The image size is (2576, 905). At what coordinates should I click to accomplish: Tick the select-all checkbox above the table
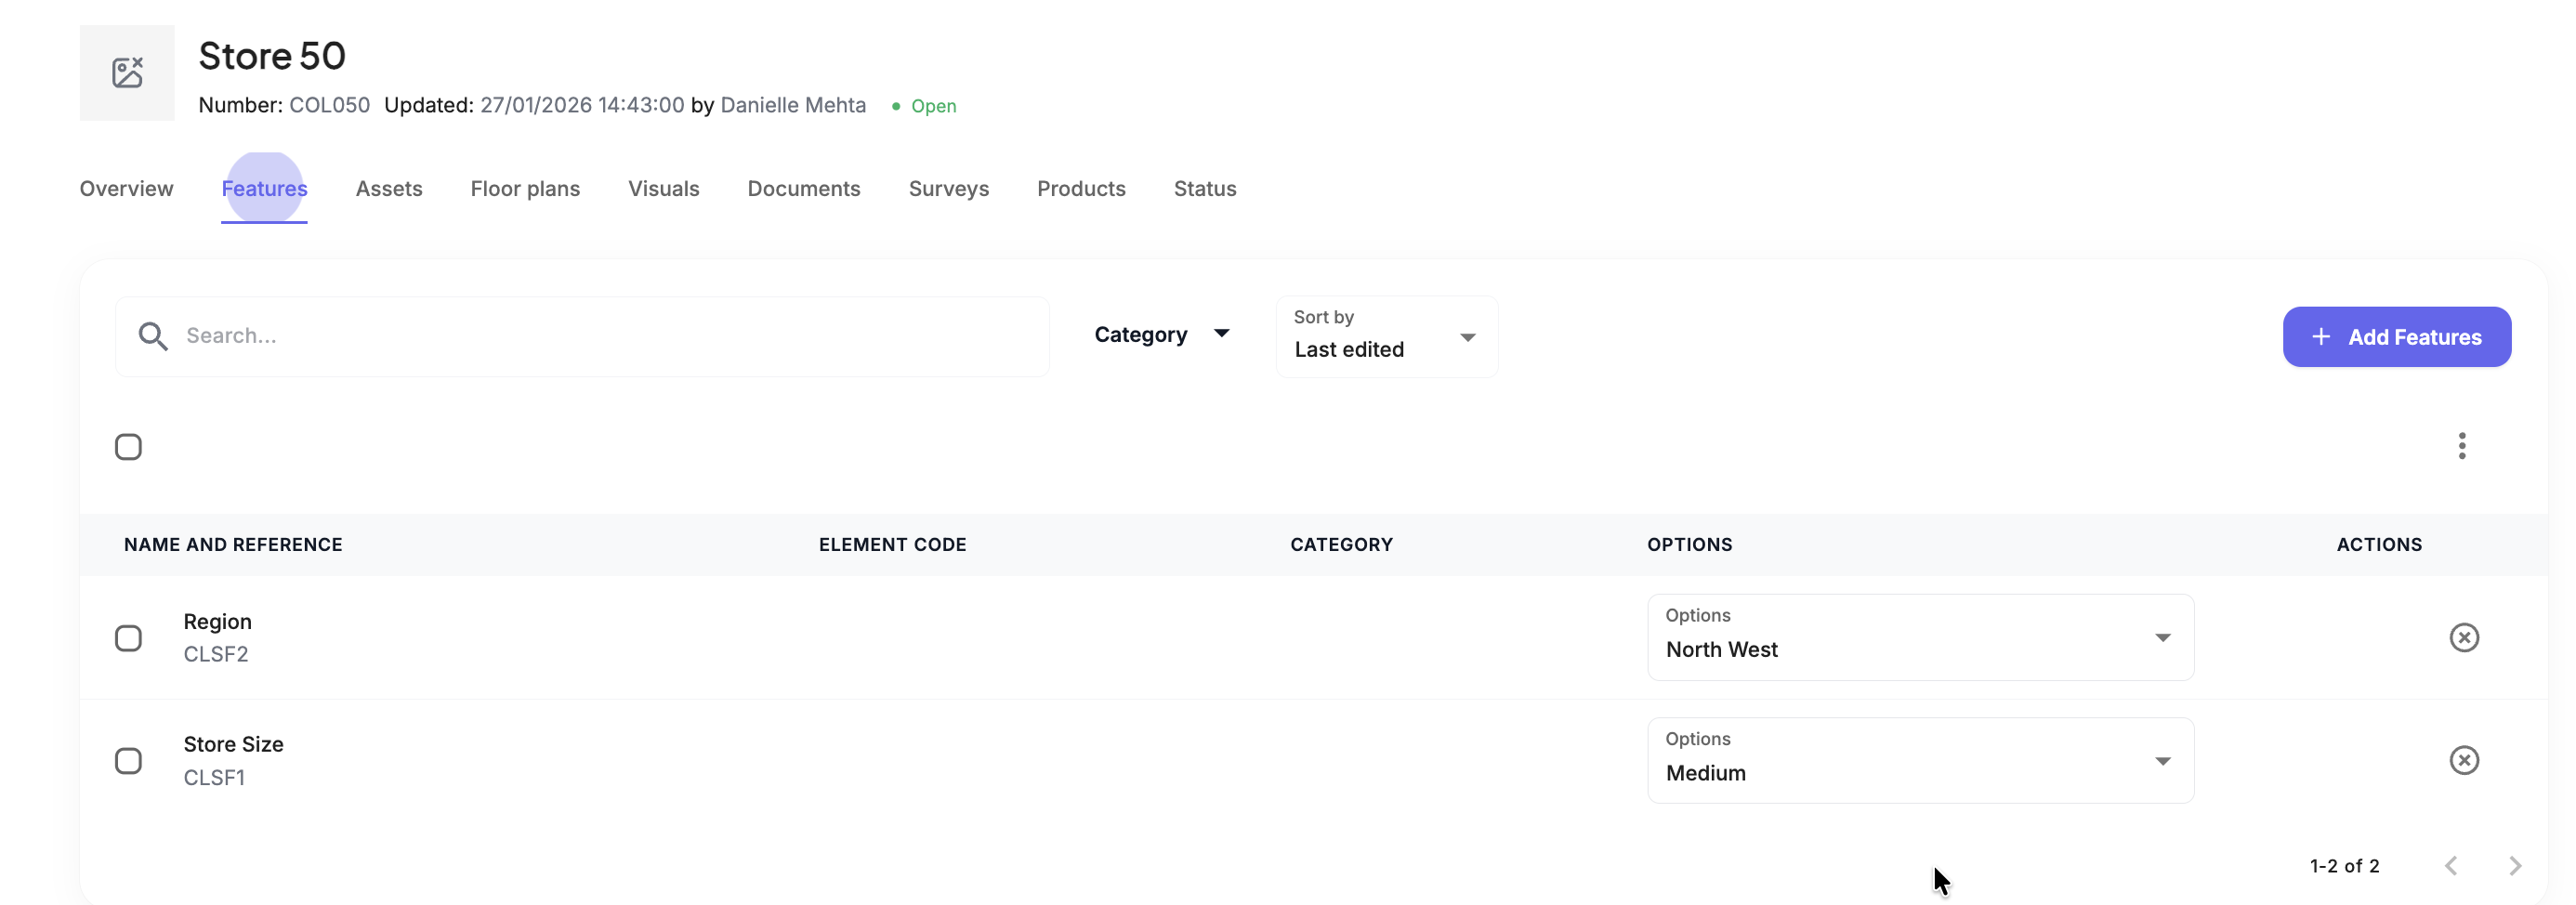pyautogui.click(x=128, y=446)
